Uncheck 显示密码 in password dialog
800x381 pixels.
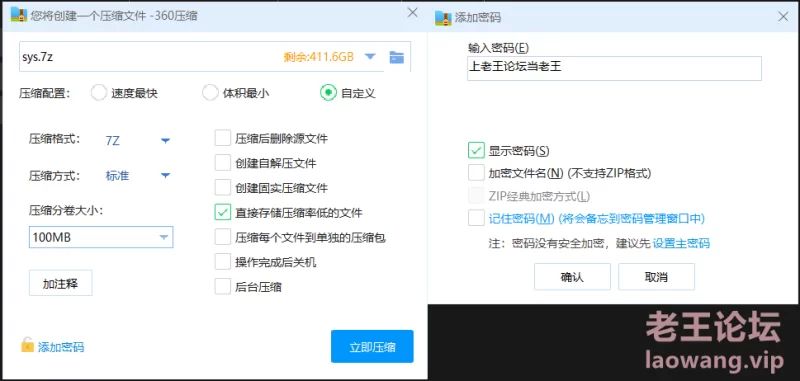[x=476, y=150]
